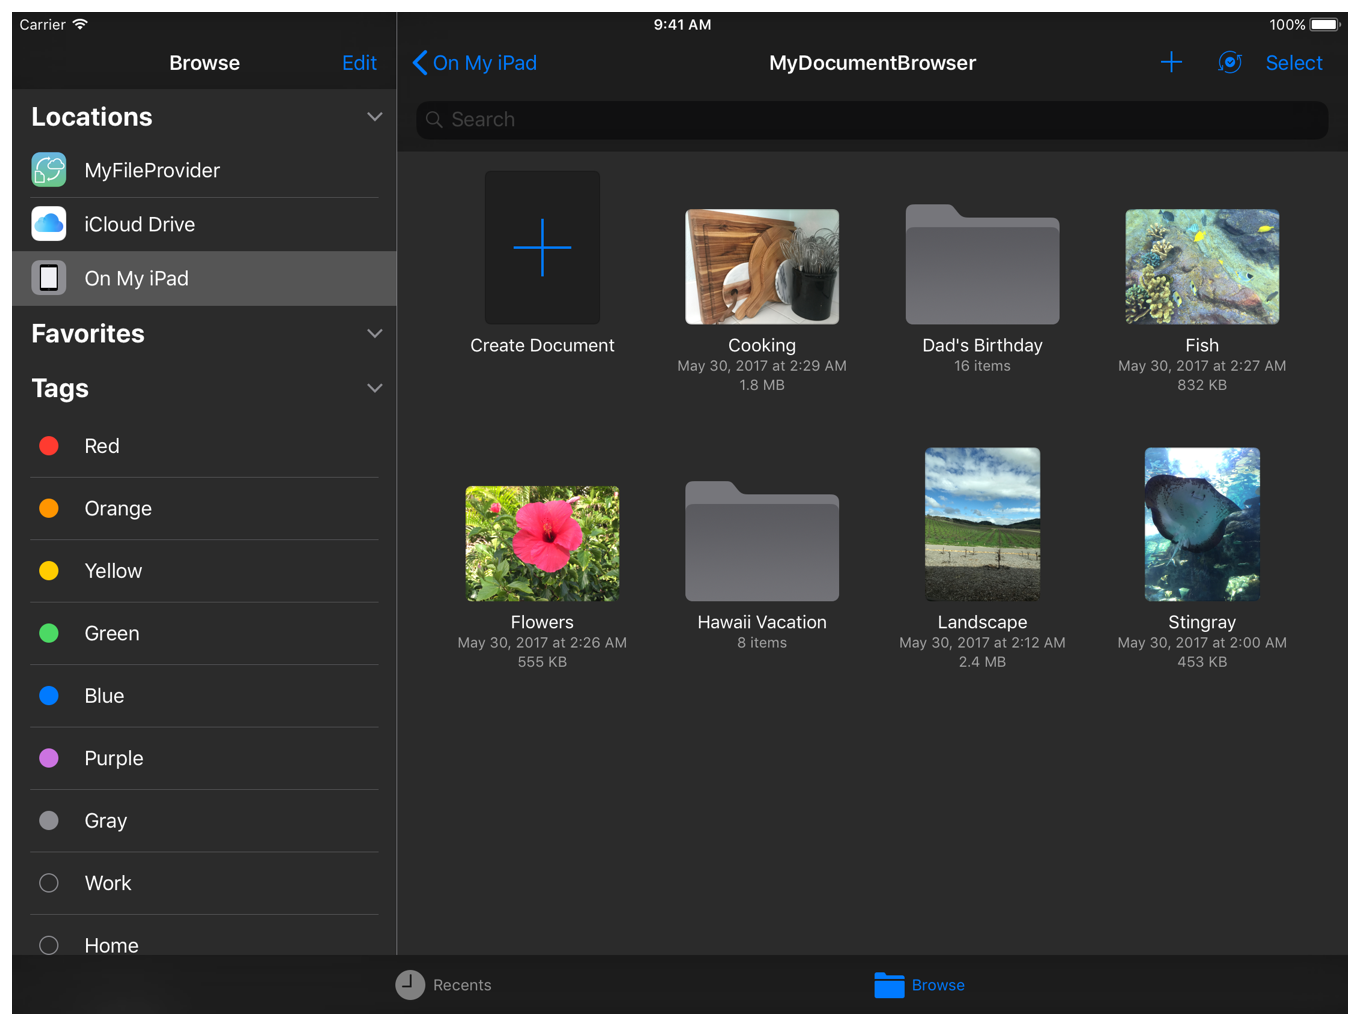Switch to the Recents tab
The height and width of the screenshot is (1026, 1360).
coord(443,985)
